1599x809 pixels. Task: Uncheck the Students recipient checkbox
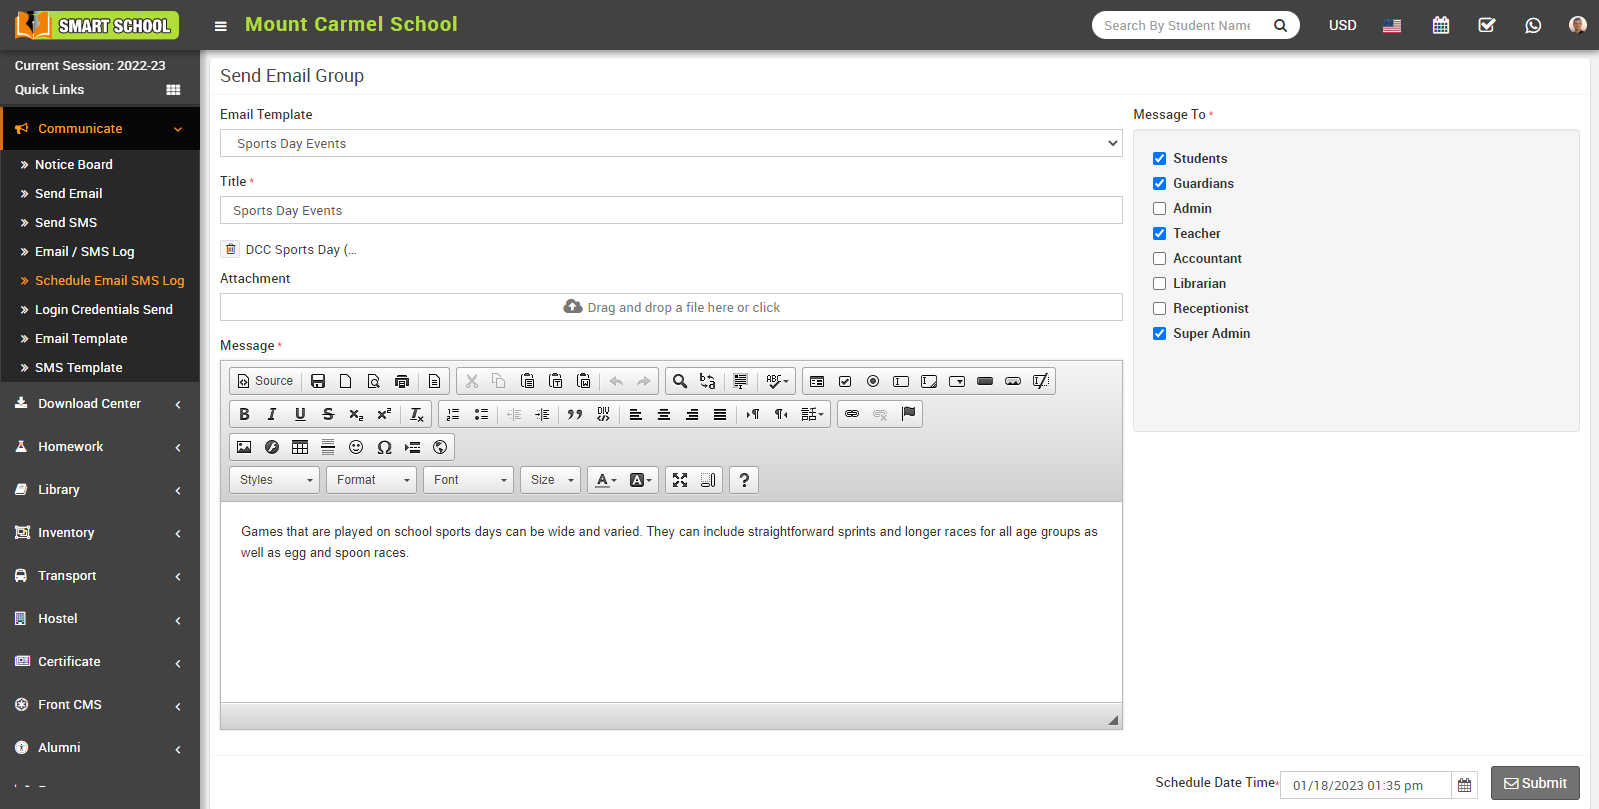pos(1160,158)
